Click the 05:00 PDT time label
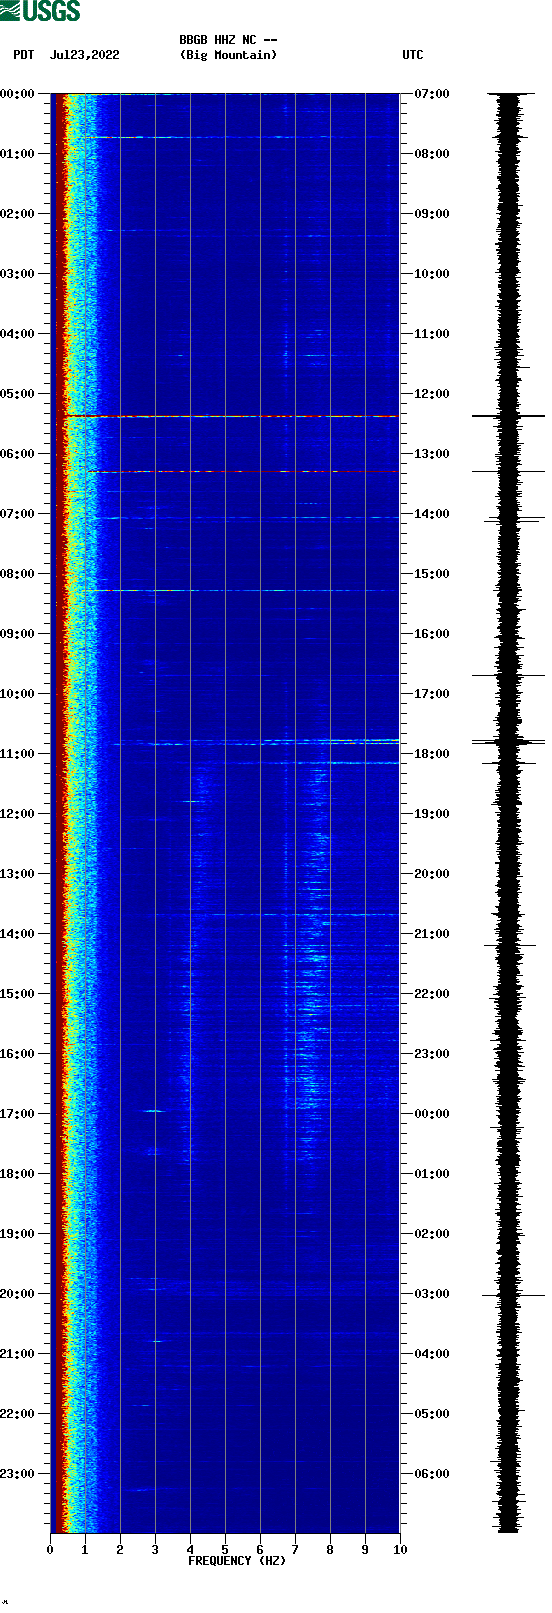The image size is (552, 1613). coord(17,394)
